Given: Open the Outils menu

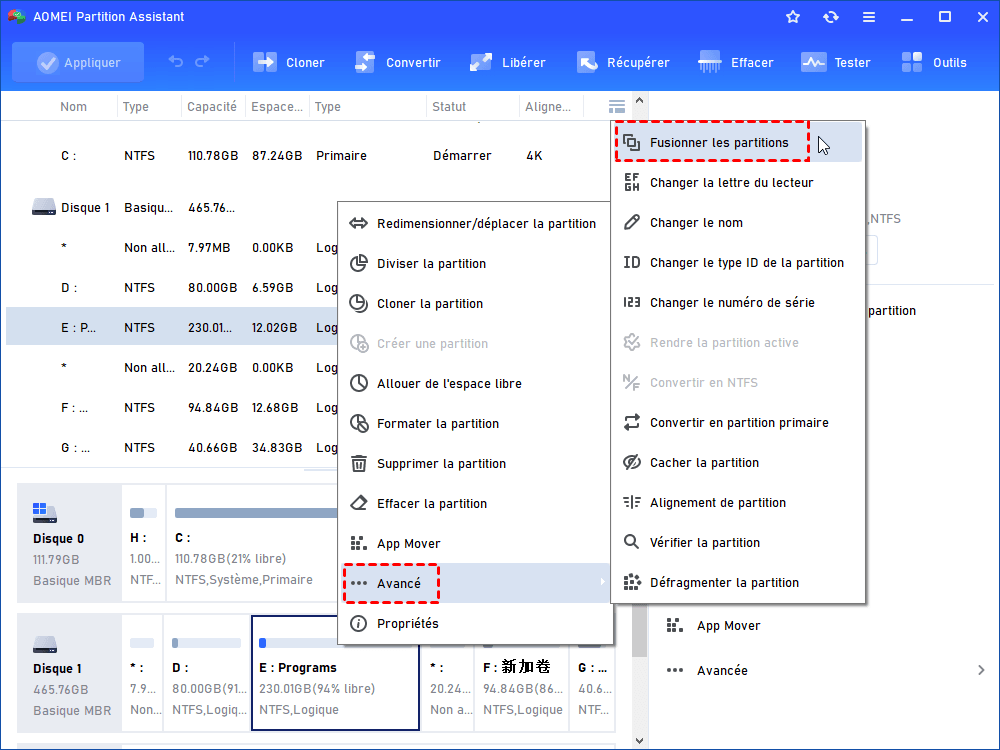Looking at the screenshot, I should pyautogui.click(x=934, y=62).
